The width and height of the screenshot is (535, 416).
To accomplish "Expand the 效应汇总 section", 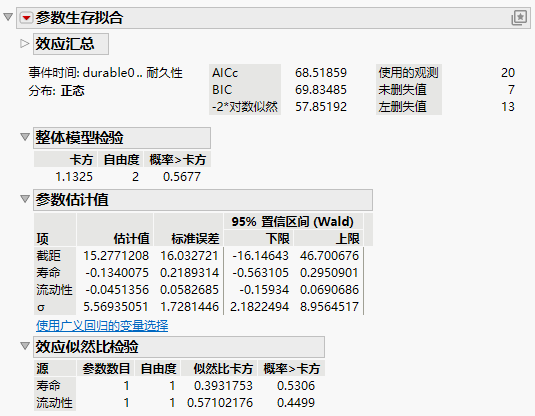I will pos(24,44).
